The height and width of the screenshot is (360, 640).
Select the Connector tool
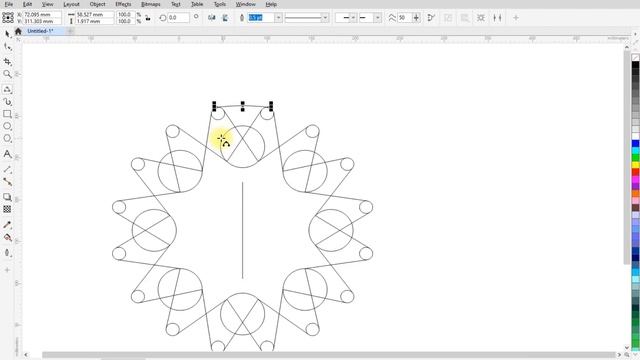[7, 182]
